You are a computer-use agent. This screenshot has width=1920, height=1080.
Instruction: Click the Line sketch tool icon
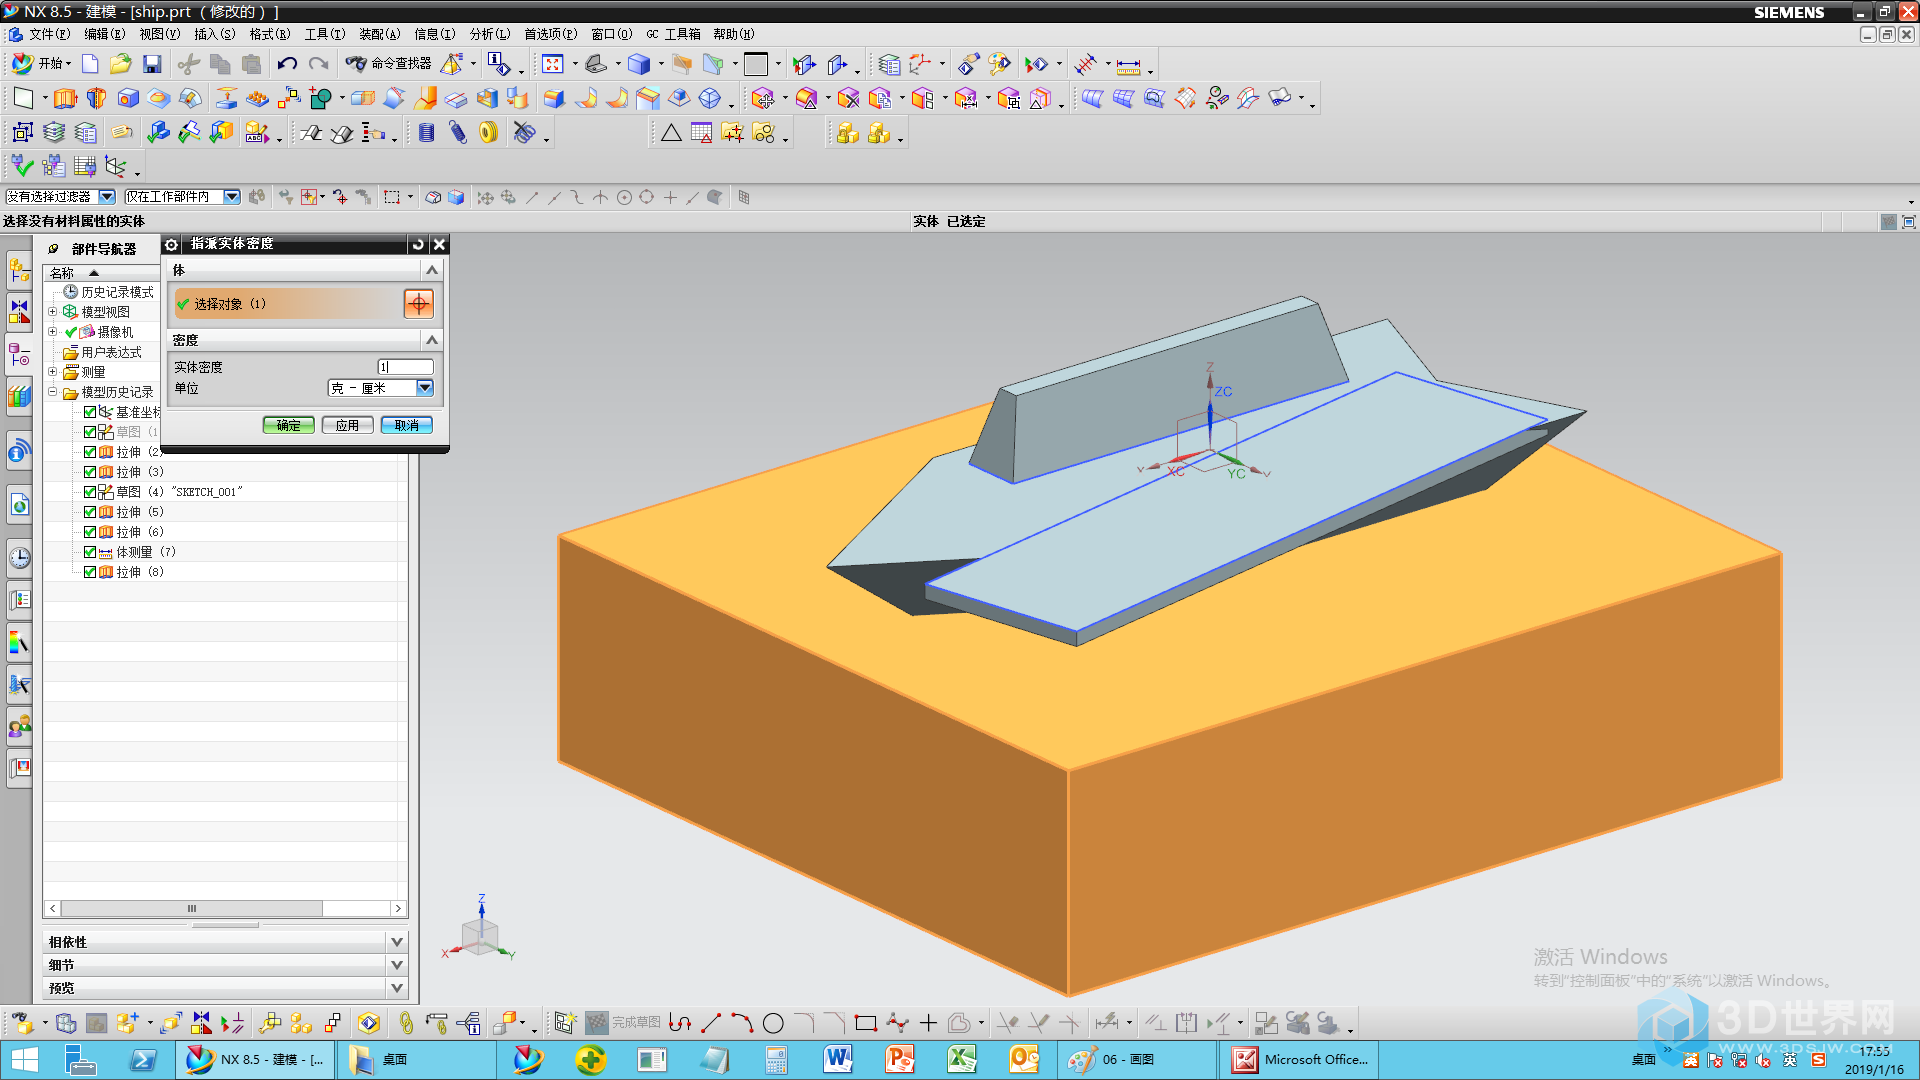[711, 1023]
